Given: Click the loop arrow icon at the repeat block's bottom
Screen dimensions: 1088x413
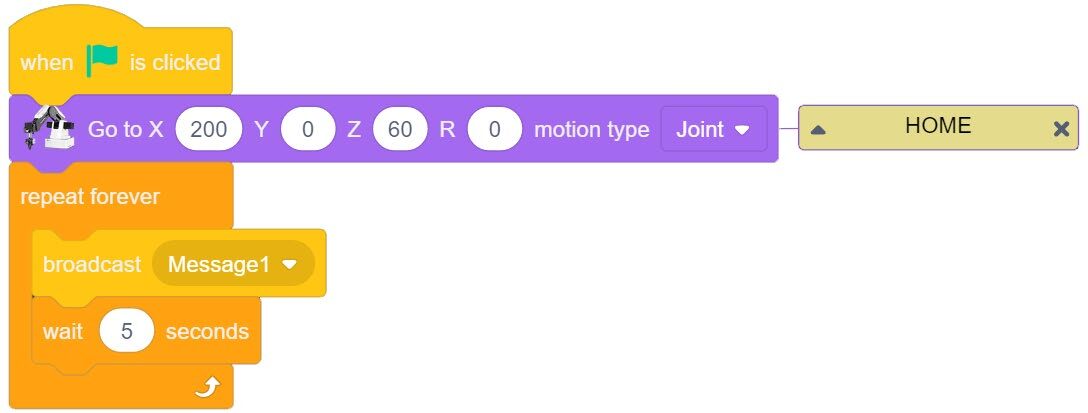Looking at the screenshot, I should pos(207,386).
